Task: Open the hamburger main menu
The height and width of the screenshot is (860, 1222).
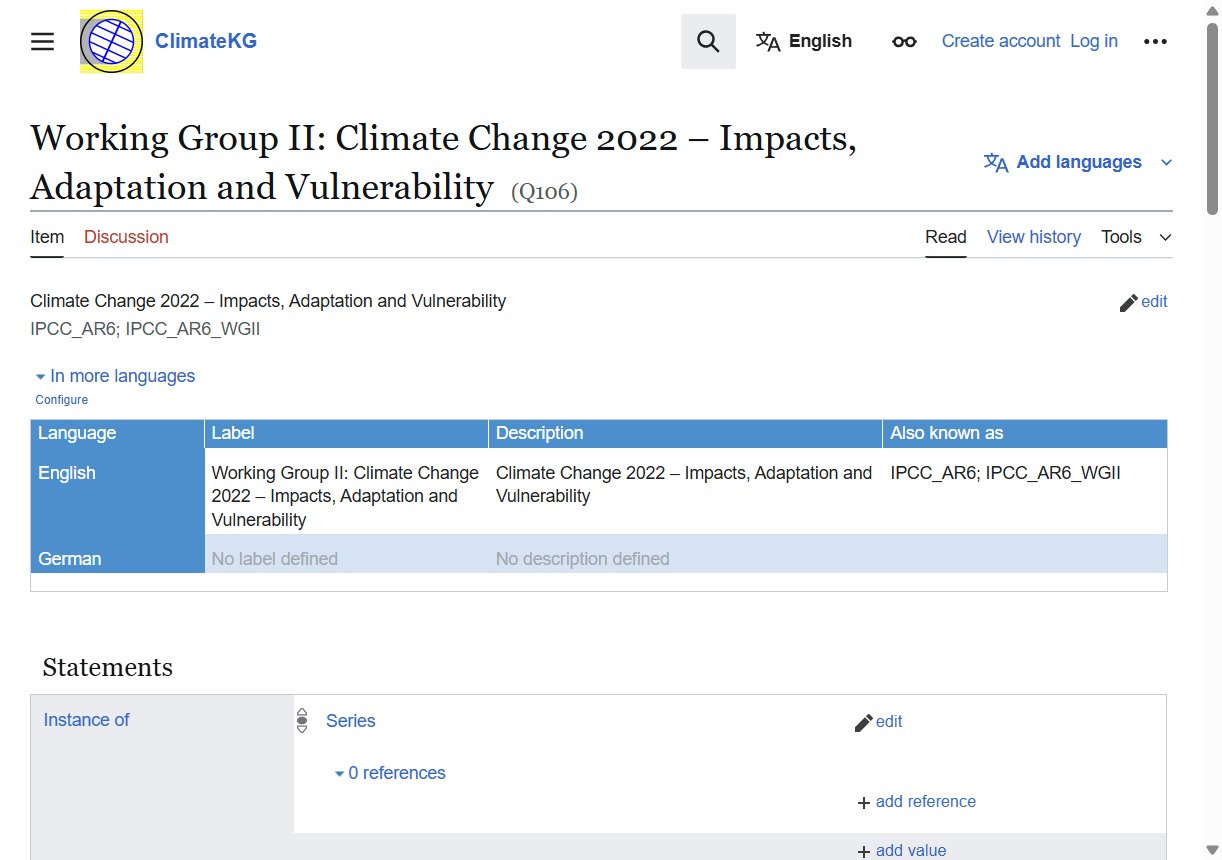Action: 42,41
